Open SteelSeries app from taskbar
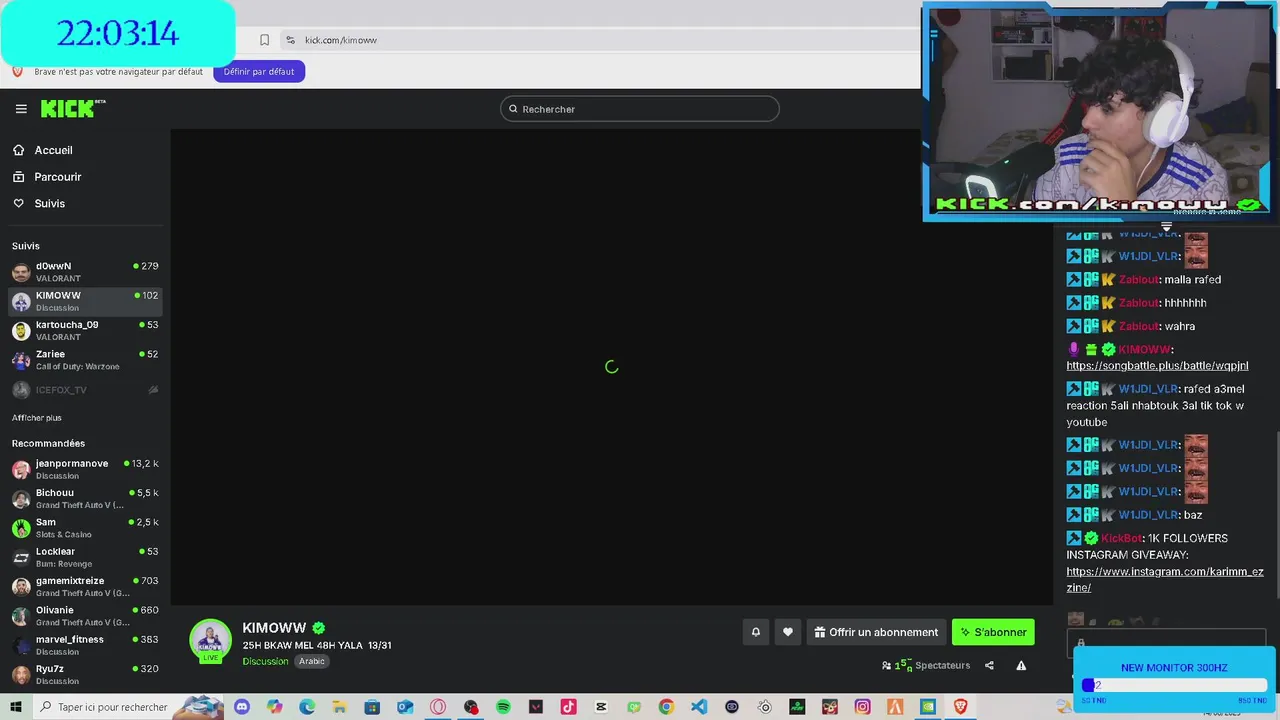The image size is (1280, 720). pyautogui.click(x=764, y=707)
